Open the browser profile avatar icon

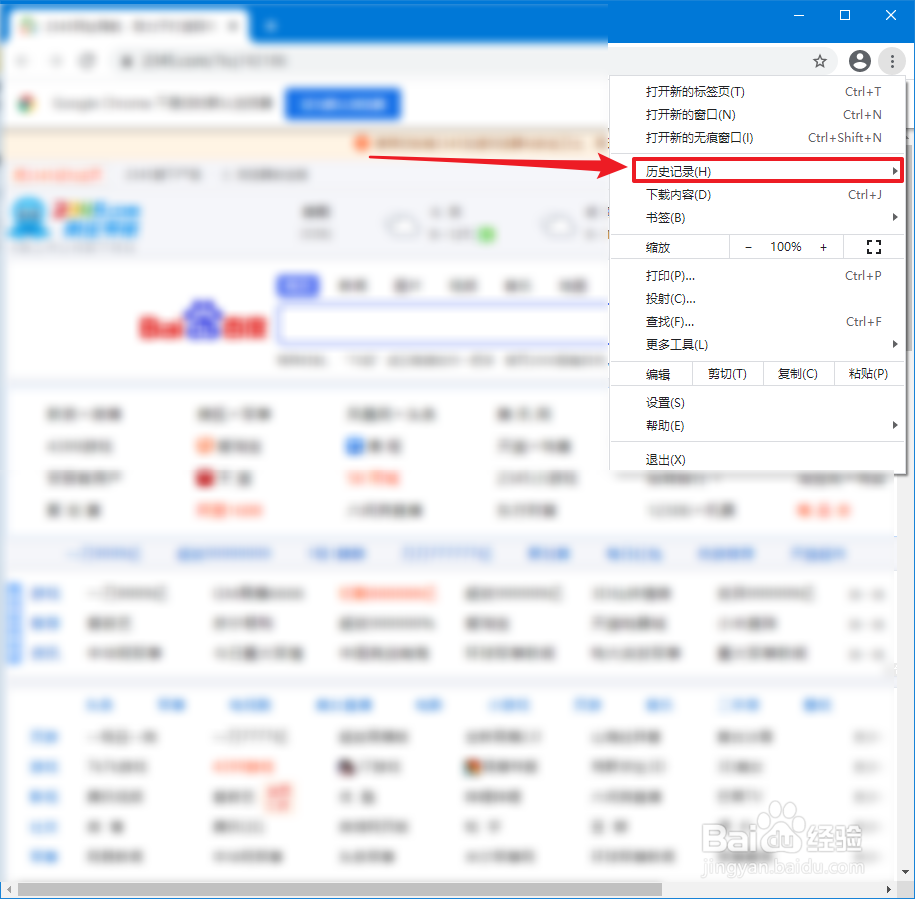[859, 61]
